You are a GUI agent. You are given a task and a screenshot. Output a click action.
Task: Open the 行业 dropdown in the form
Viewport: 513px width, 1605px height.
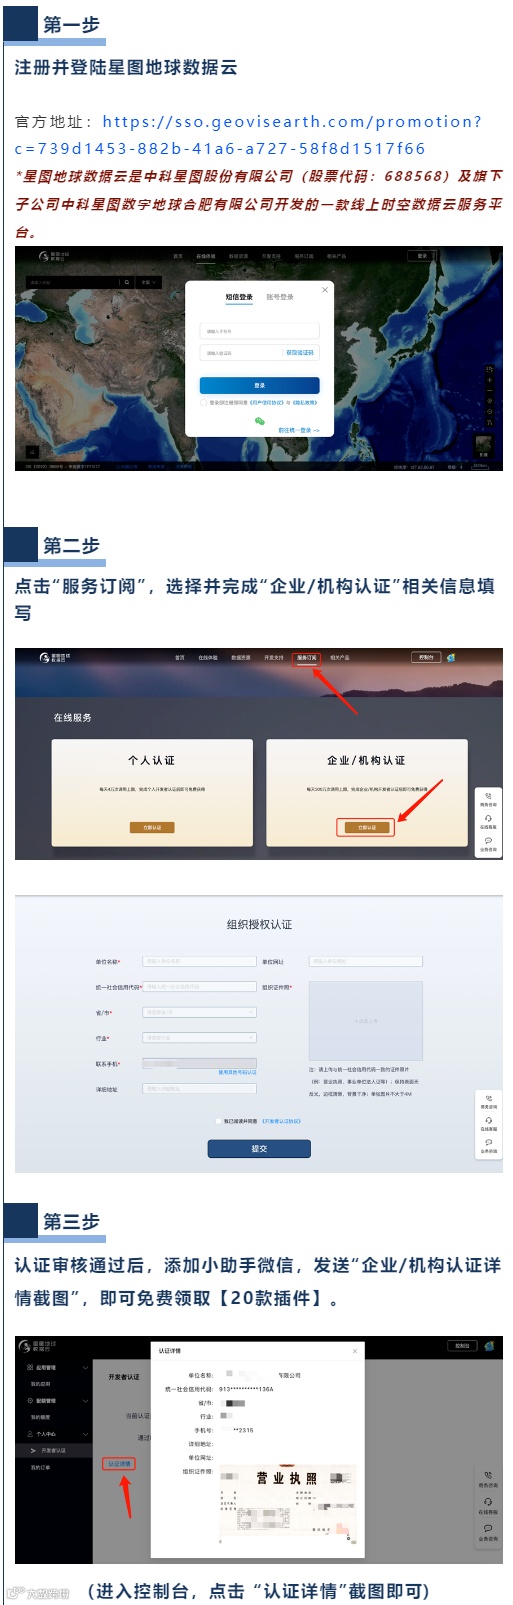pos(199,1038)
